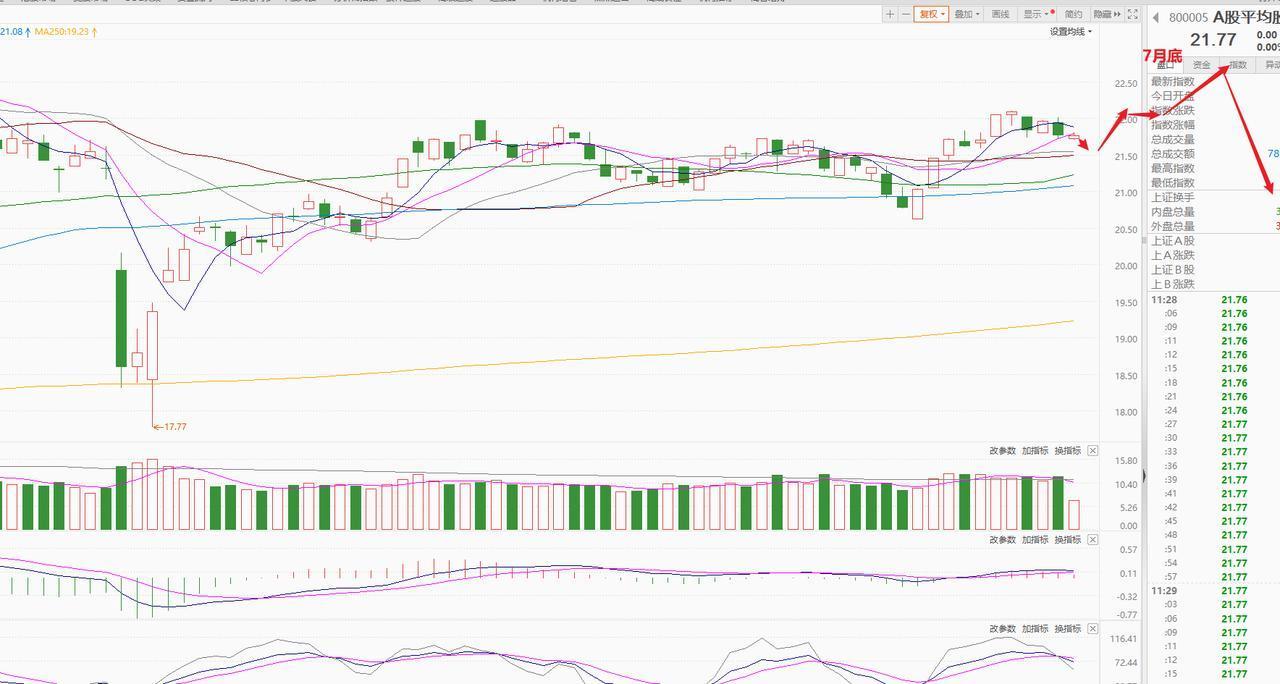The image size is (1280, 684).
Task: Click the large green candle near 19.50
Action: tap(121, 319)
